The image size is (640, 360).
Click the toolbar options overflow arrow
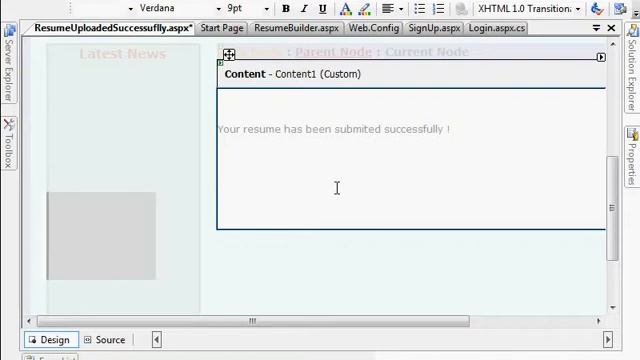[636, 13]
